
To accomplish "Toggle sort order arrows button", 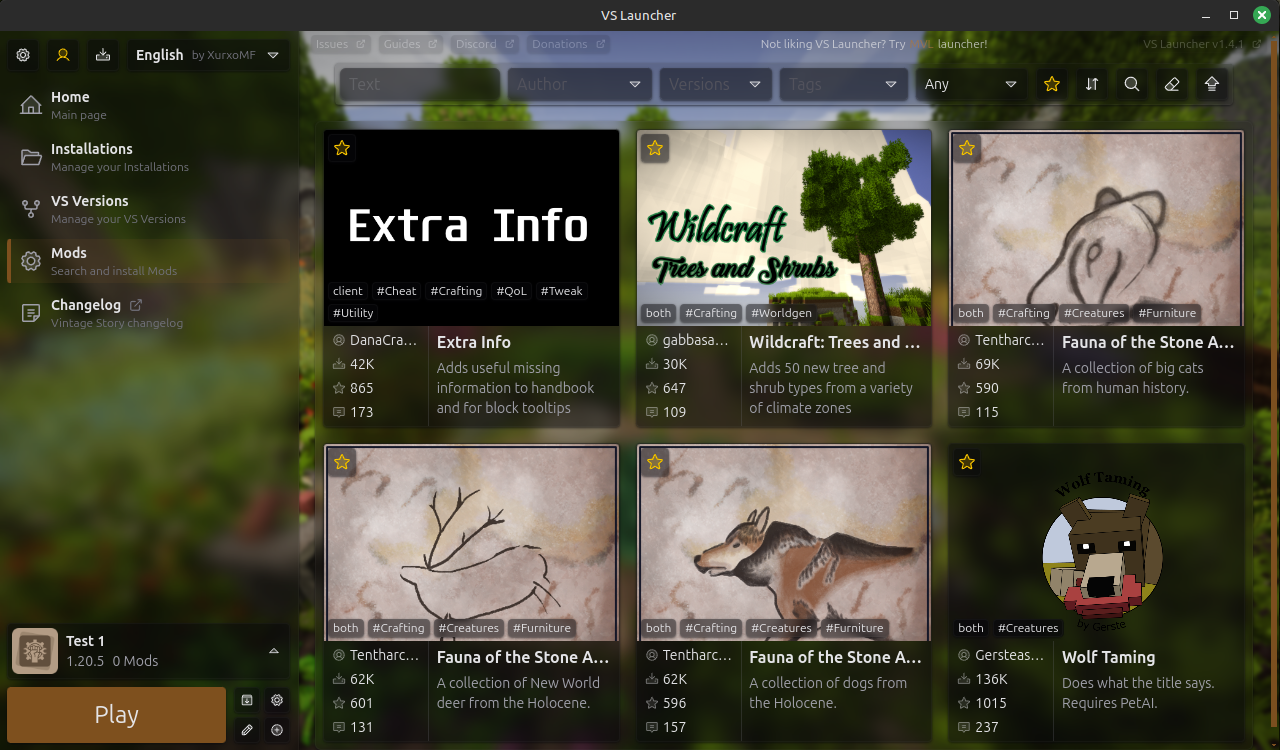I will 1092,84.
